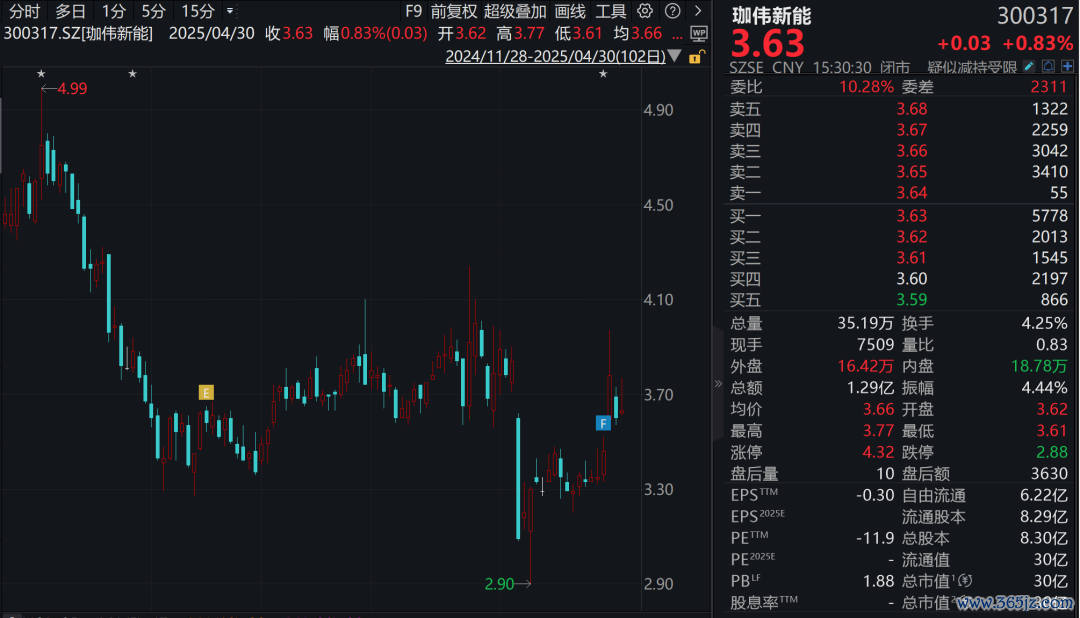
Task: Click the 2.90 low price label on chart
Action: point(499,584)
